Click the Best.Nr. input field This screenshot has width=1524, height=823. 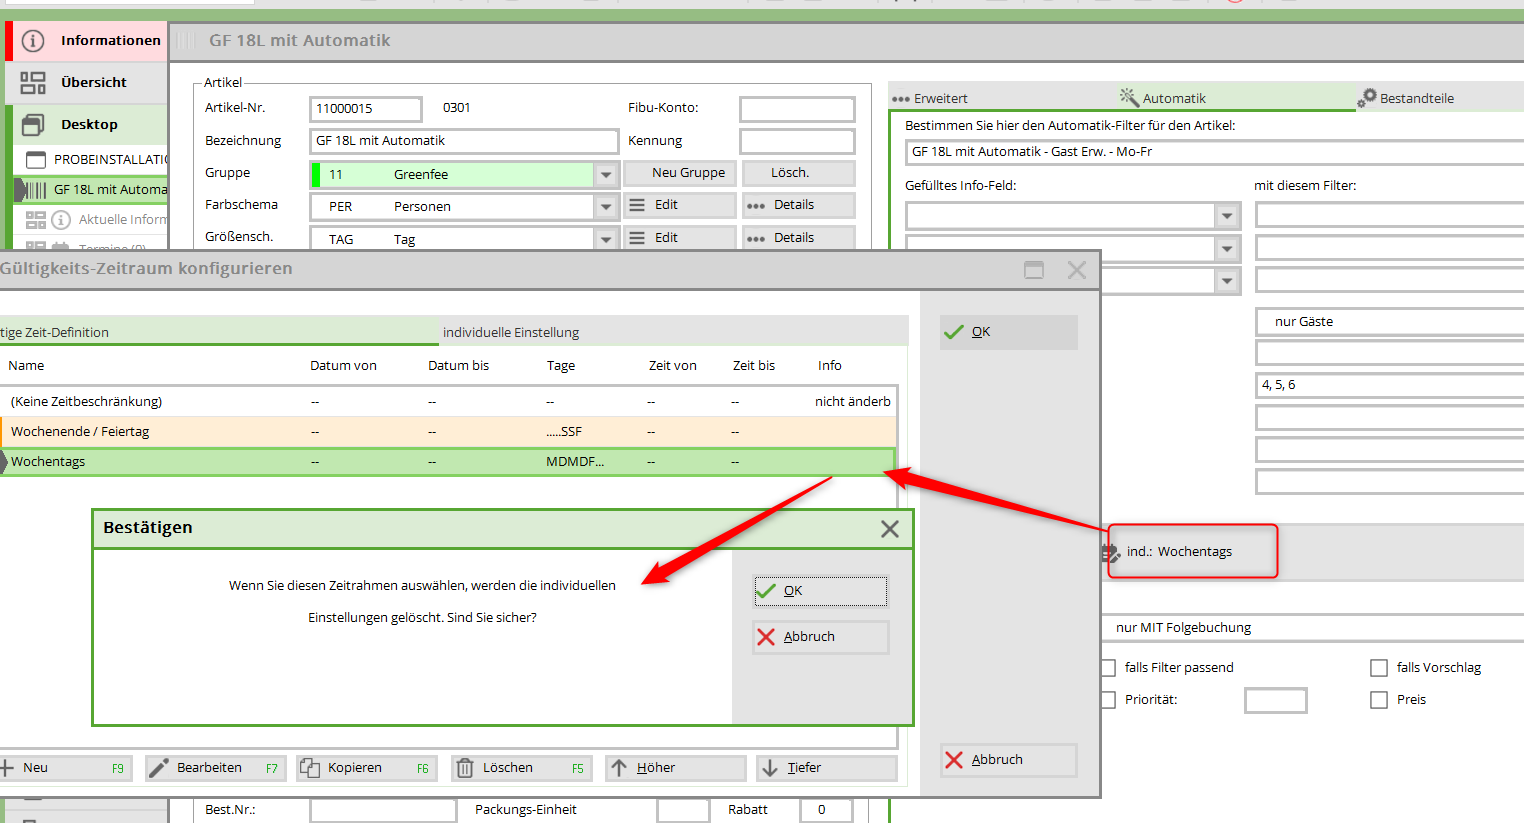(383, 810)
